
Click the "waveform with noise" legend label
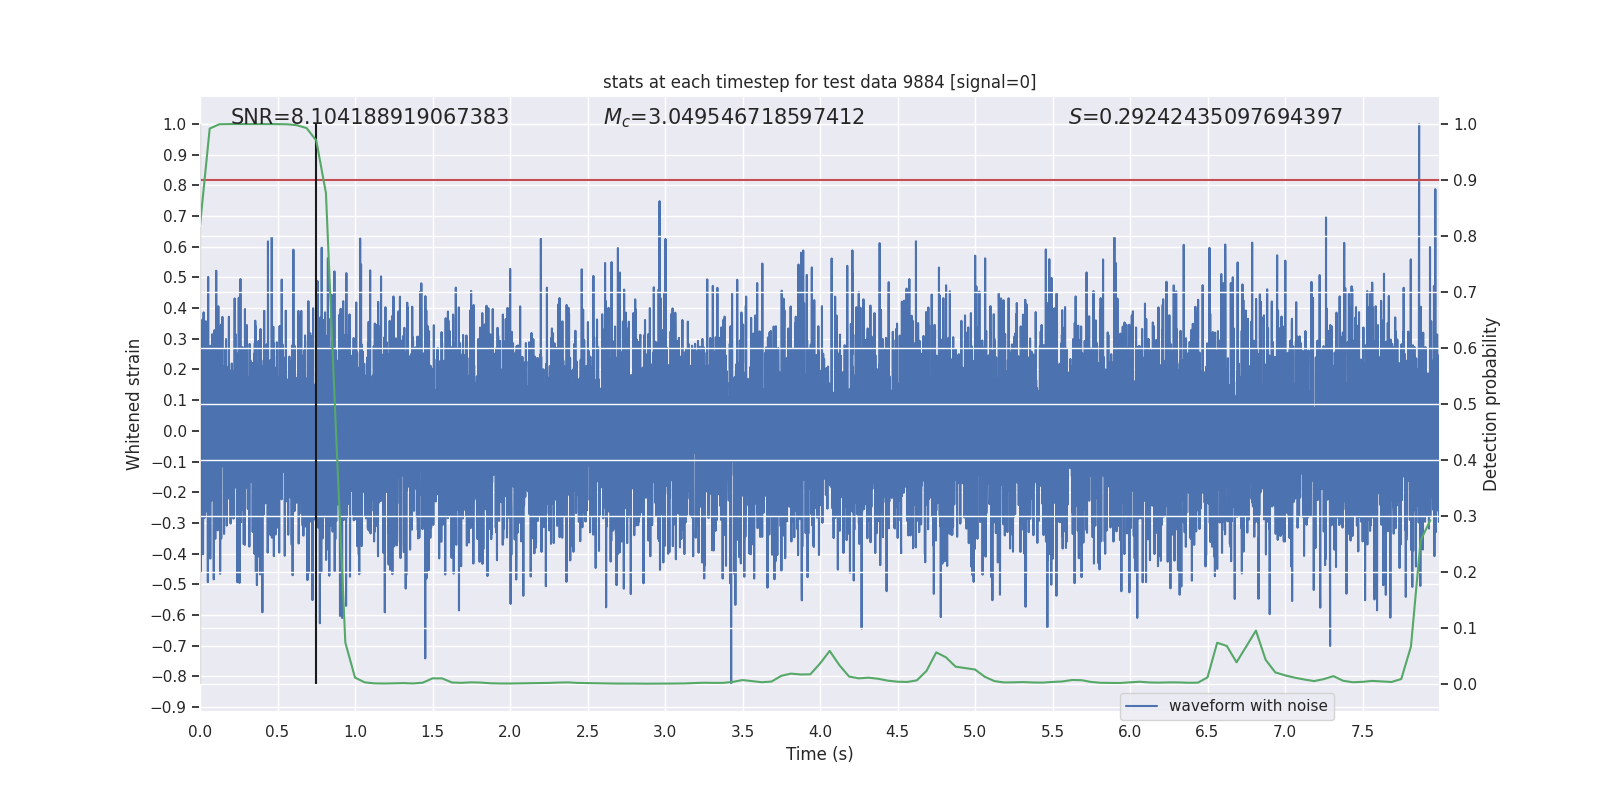click(x=1248, y=706)
